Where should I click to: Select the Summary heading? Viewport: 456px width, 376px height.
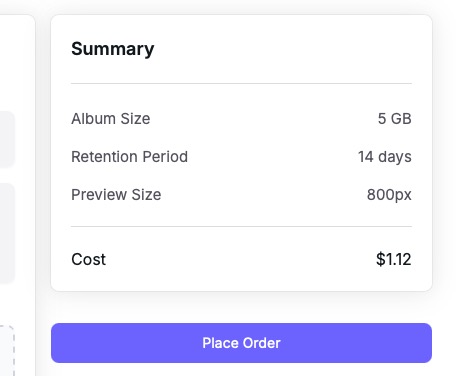tap(113, 49)
